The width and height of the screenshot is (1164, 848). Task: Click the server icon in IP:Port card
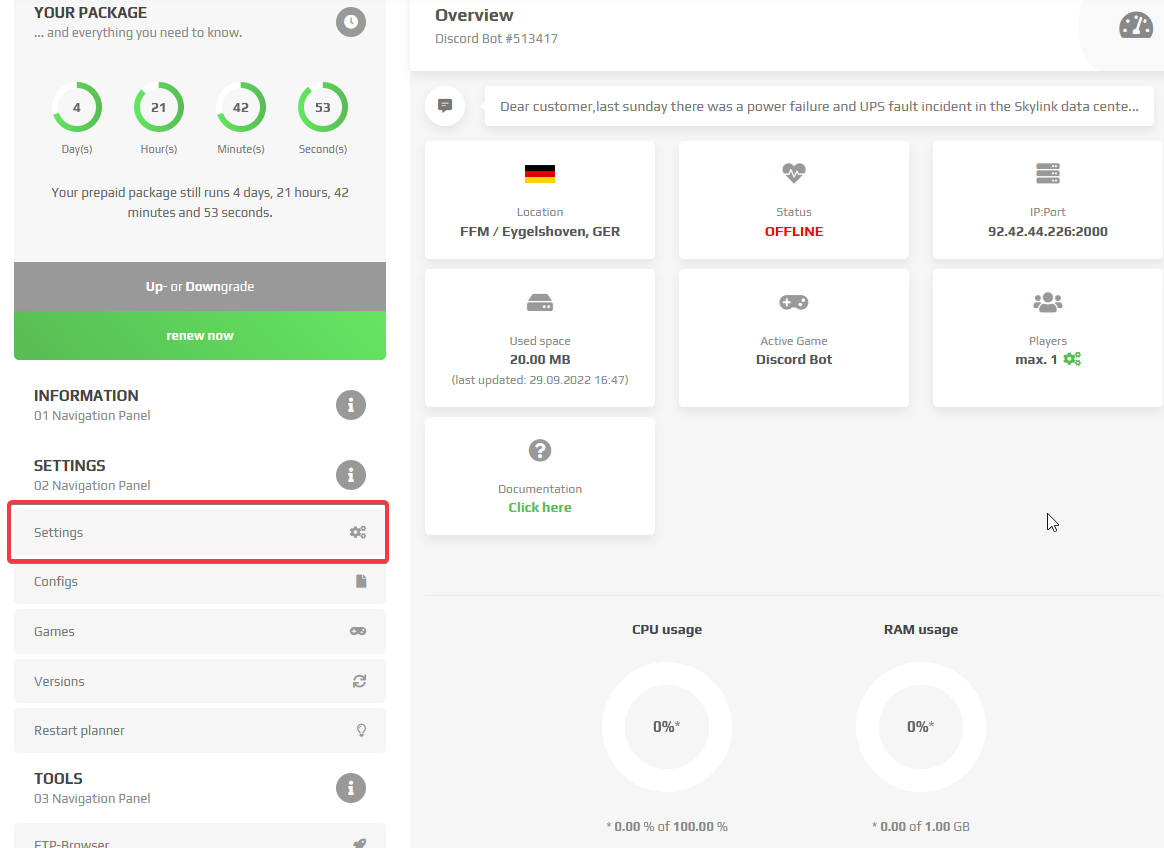point(1047,174)
